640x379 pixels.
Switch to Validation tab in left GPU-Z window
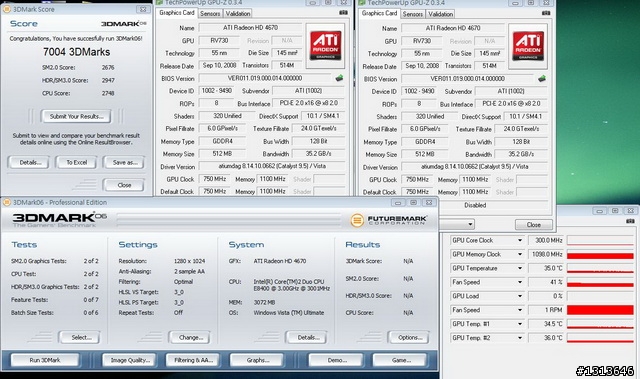tap(238, 13)
